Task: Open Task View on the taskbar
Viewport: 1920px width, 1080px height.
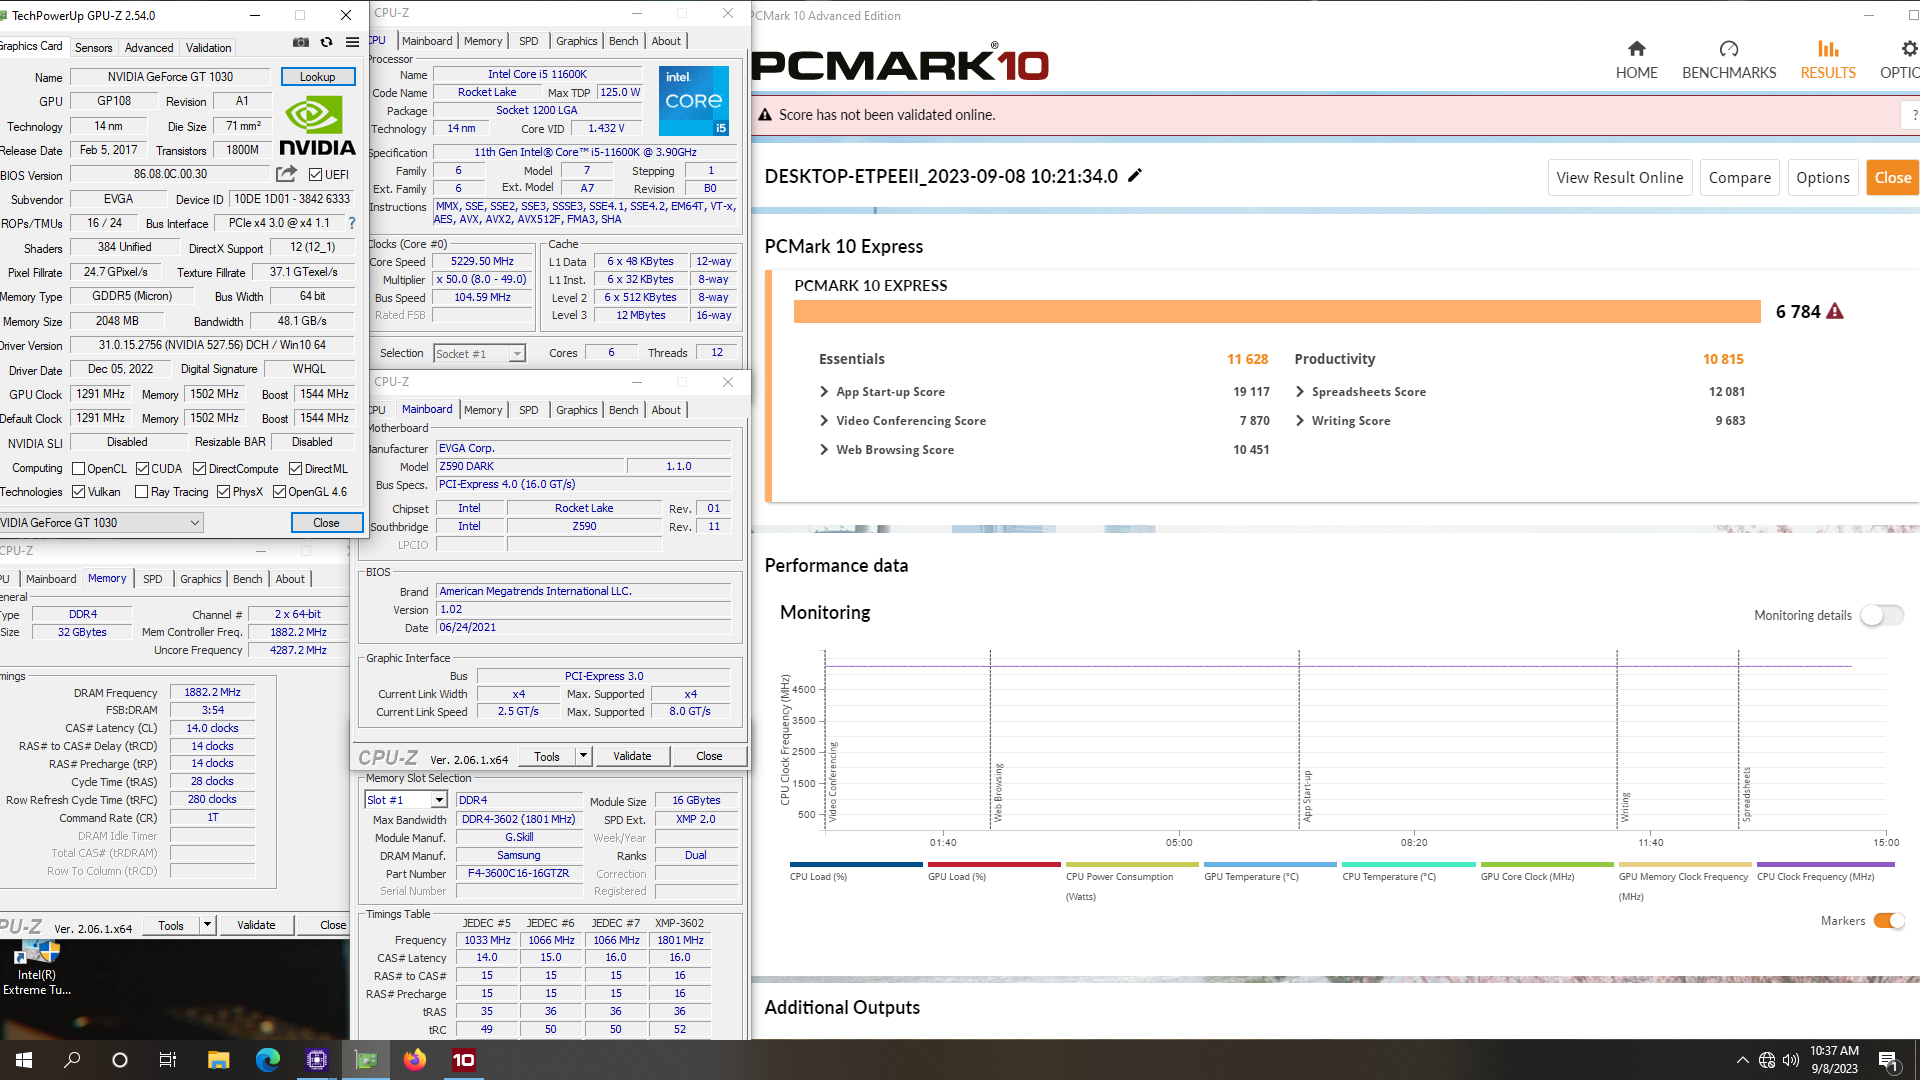Action: [x=168, y=1060]
